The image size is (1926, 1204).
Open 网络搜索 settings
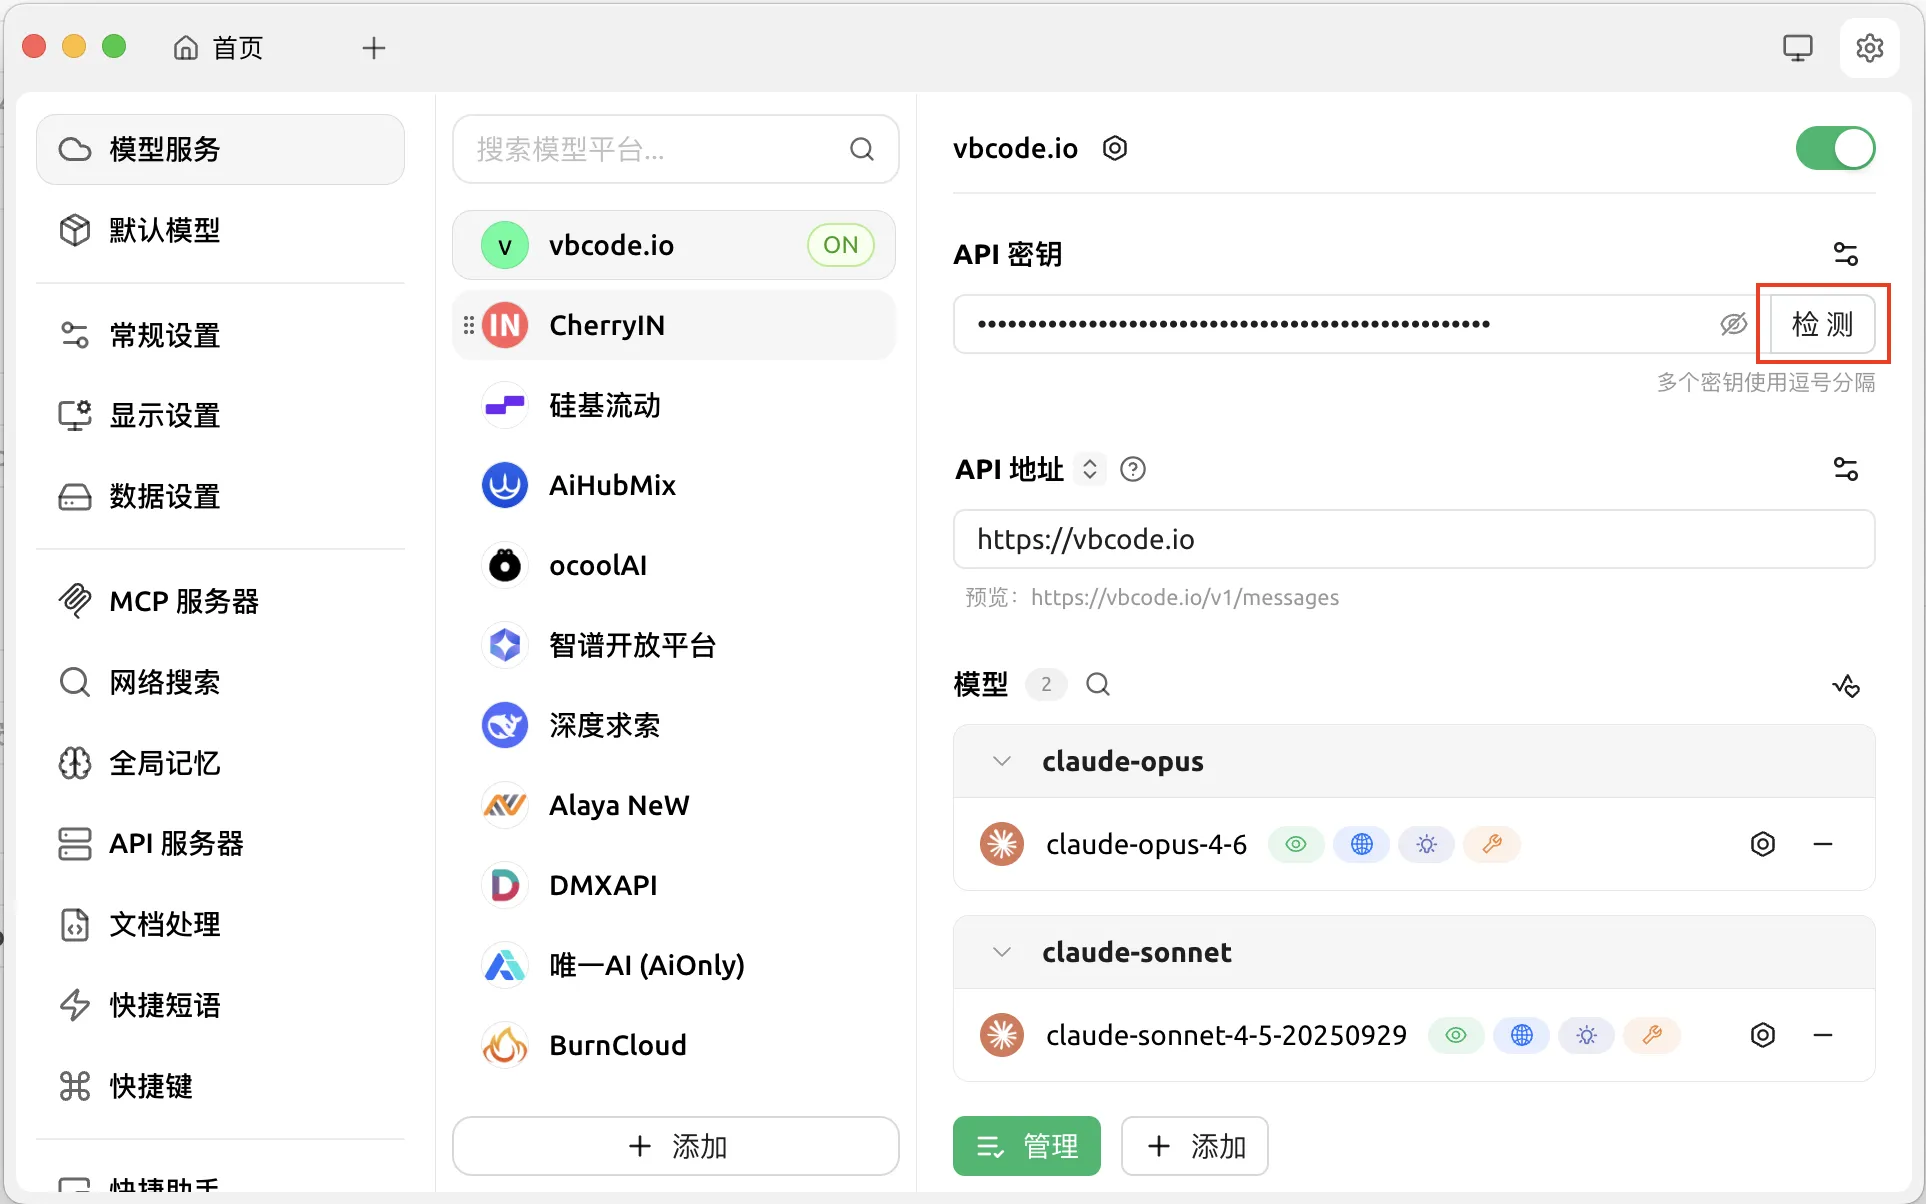(220, 682)
